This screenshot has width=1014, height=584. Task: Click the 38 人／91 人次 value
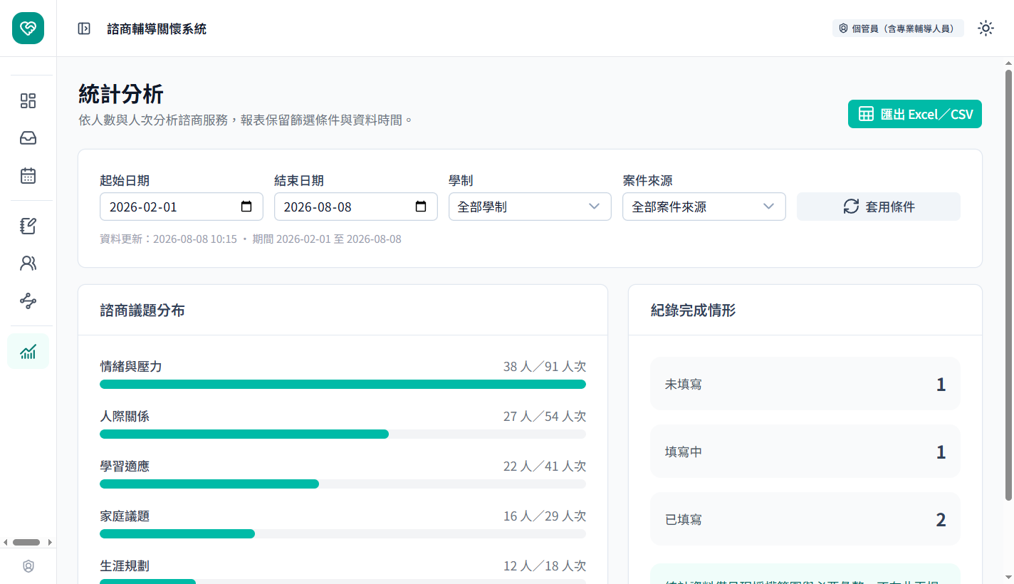pos(545,367)
